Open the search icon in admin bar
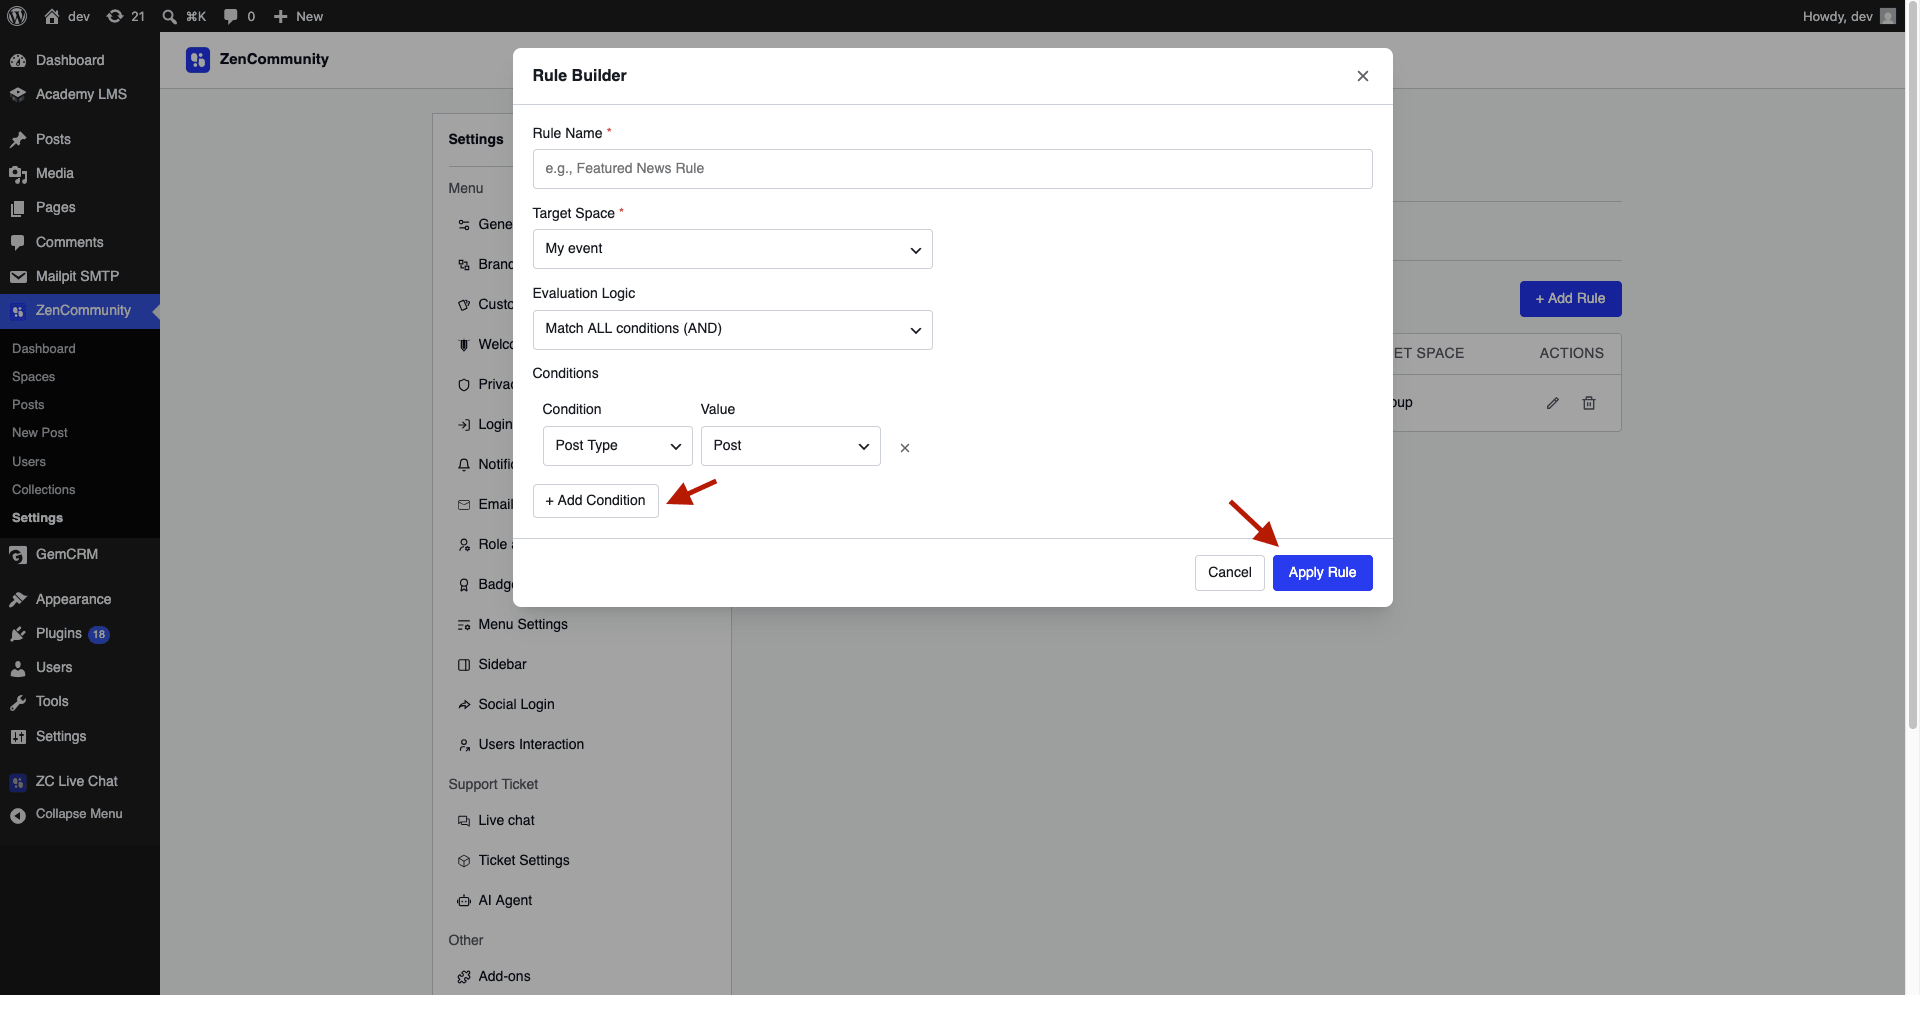1920x1018 pixels. coord(169,16)
